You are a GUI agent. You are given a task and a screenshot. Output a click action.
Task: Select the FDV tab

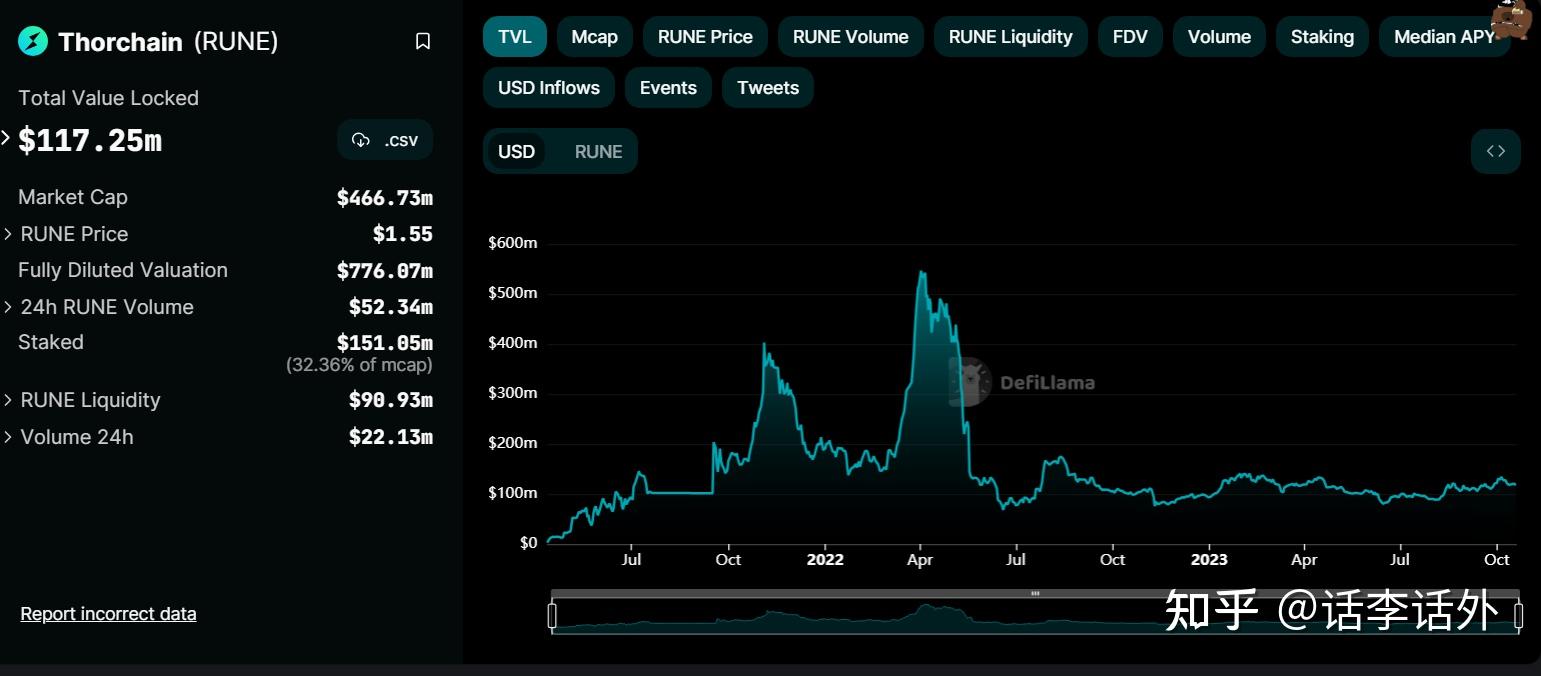1129,36
